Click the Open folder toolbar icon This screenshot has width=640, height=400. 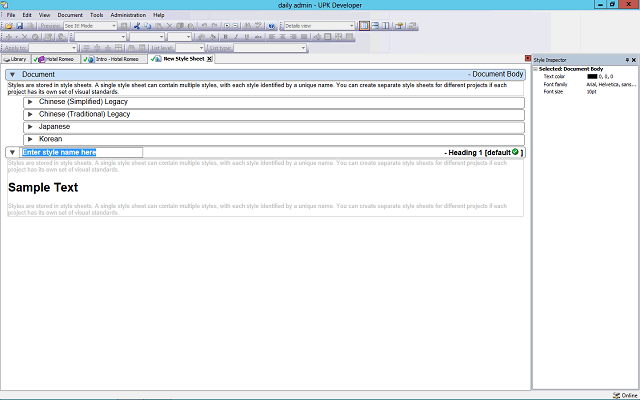pyautogui.click(x=7, y=25)
